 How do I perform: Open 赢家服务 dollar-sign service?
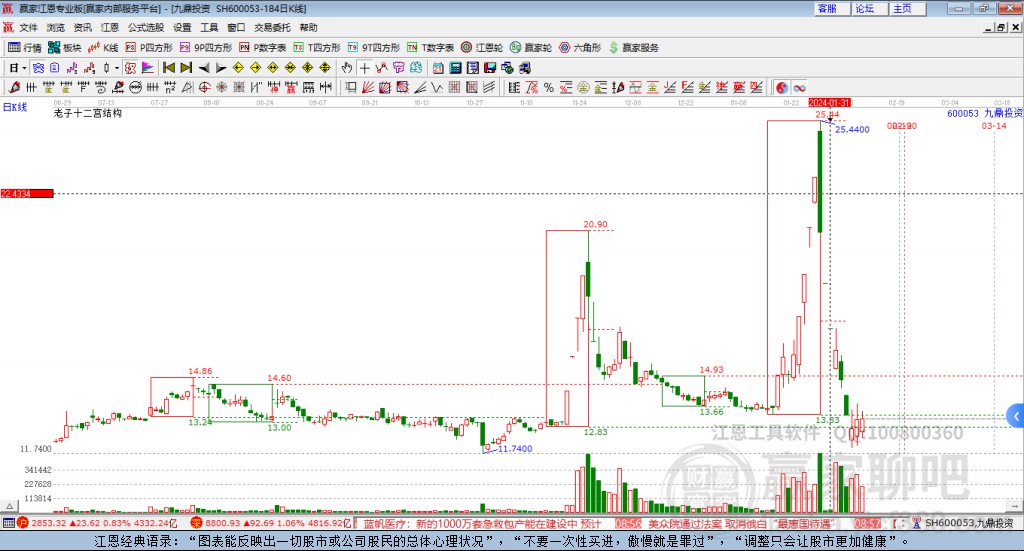click(634, 48)
